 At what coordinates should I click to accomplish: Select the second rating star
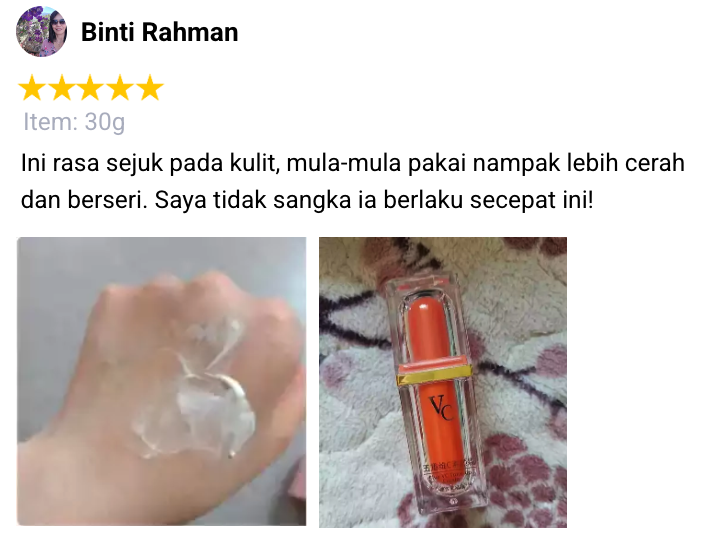(61, 87)
